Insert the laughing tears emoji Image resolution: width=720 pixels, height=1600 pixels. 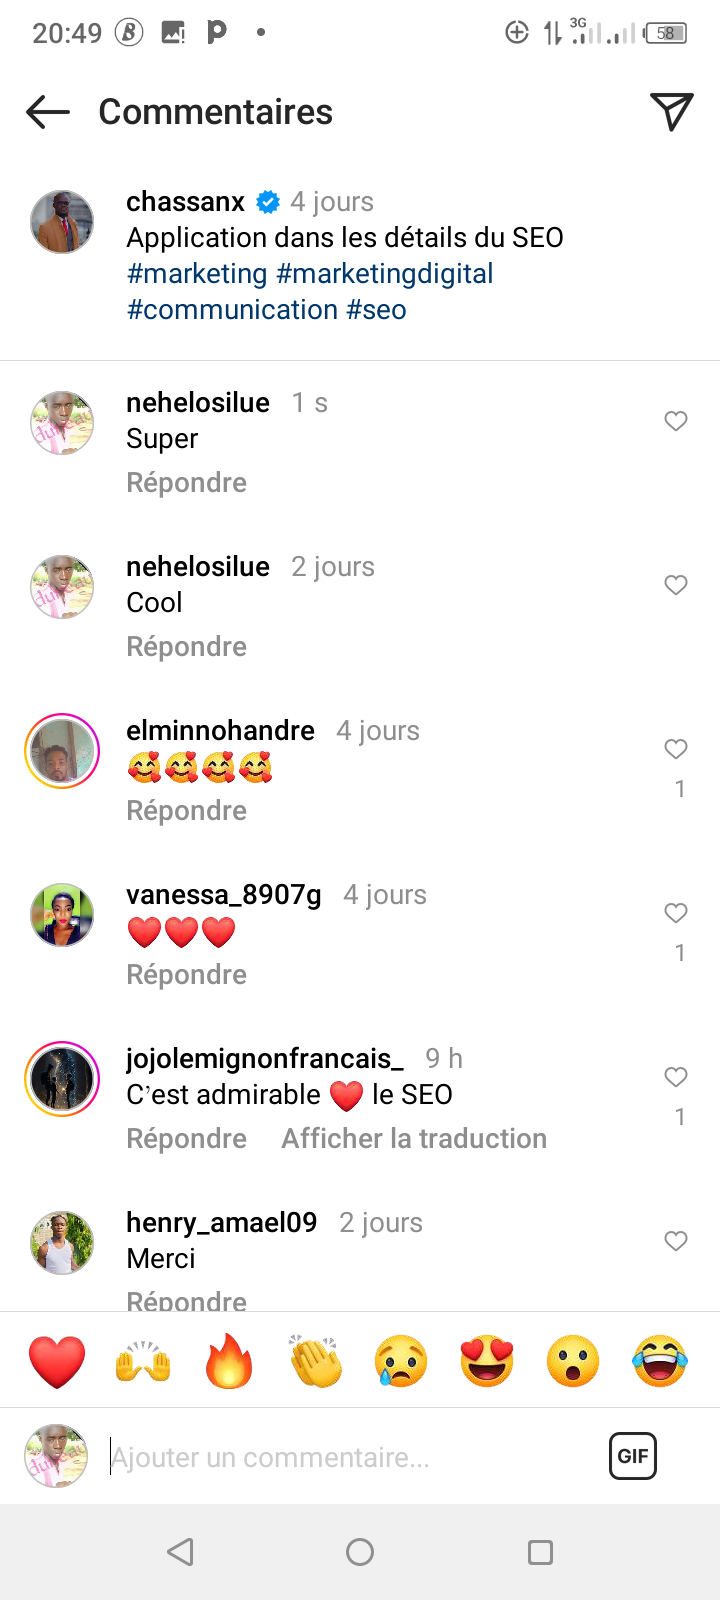click(660, 1361)
